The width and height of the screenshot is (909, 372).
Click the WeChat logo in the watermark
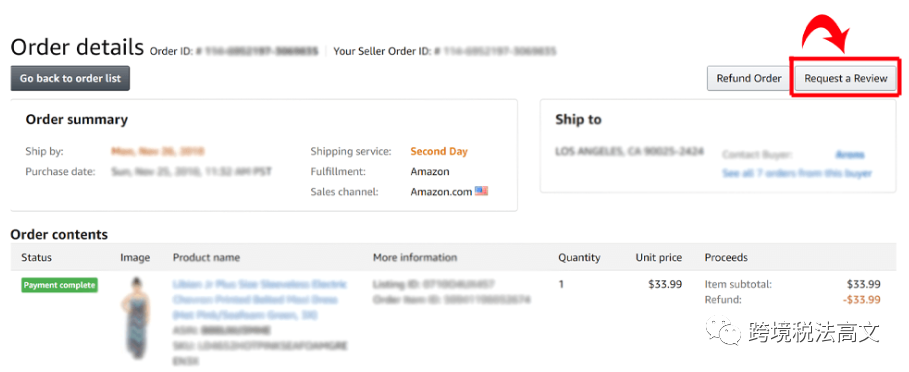point(722,331)
